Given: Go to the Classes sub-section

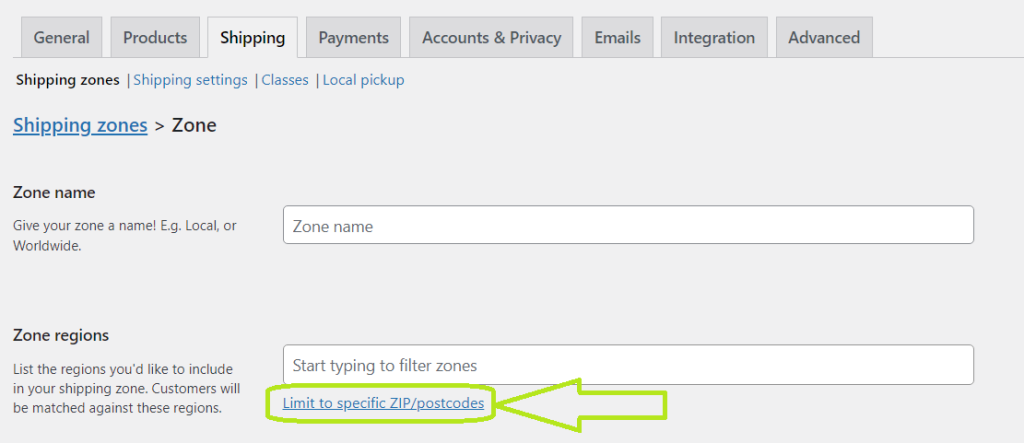Looking at the screenshot, I should pos(285,80).
